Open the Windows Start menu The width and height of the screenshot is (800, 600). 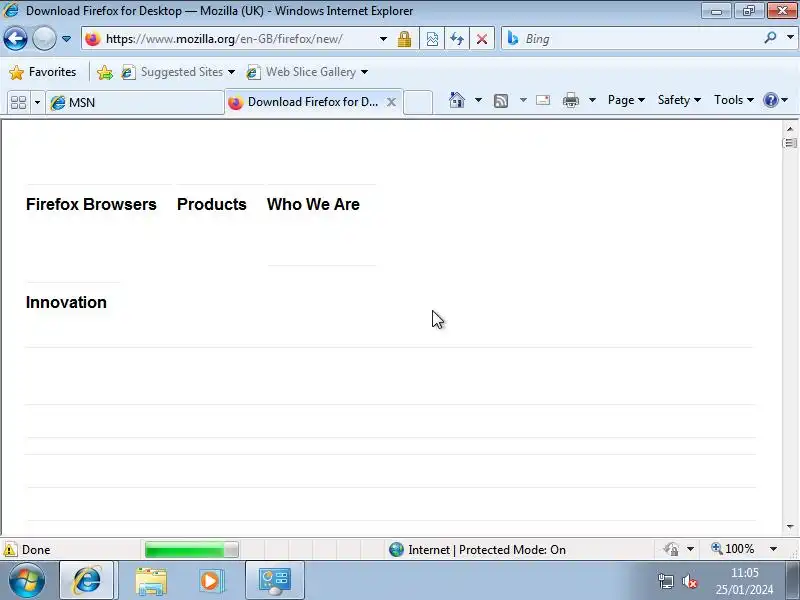tap(27, 580)
